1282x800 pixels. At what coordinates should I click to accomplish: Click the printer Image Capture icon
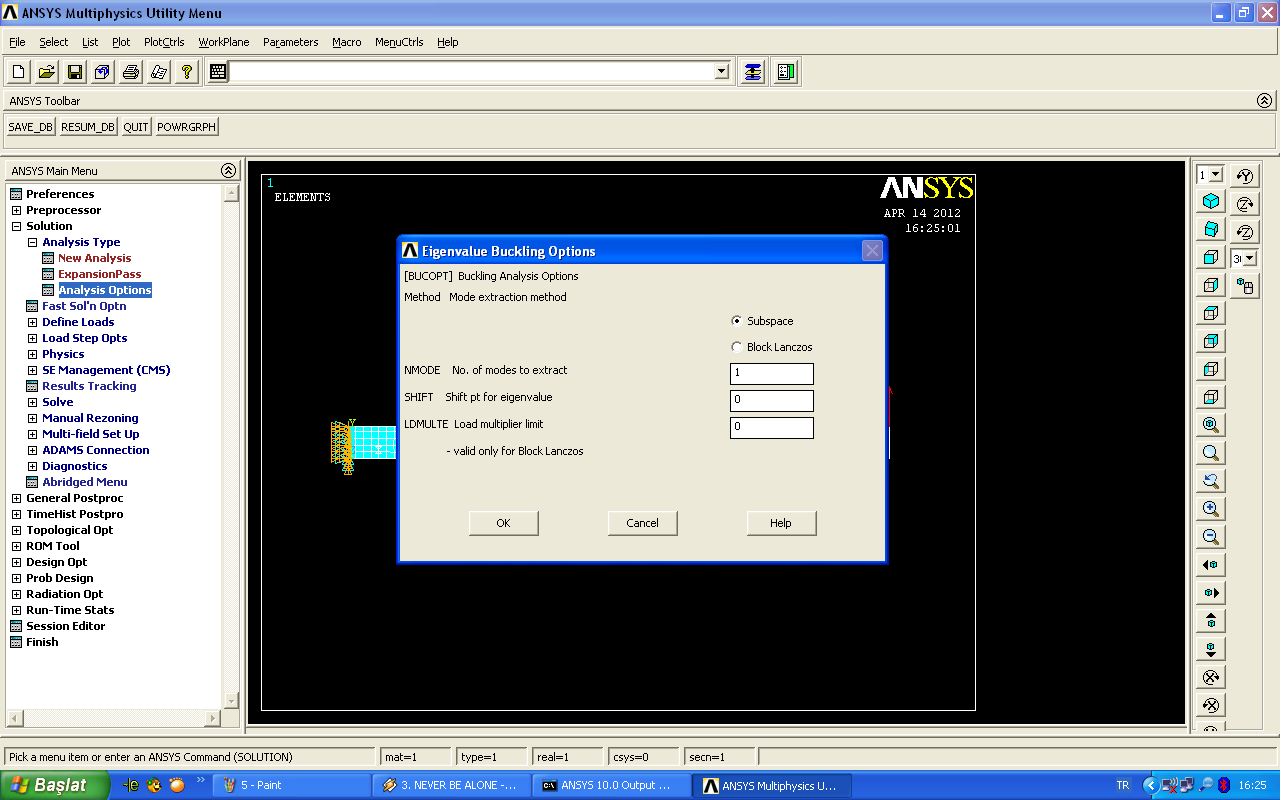pyautogui.click(x=131, y=72)
